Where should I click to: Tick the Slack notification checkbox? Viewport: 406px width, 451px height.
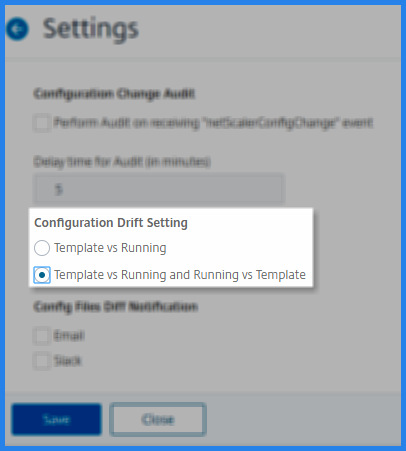[x=42, y=361]
